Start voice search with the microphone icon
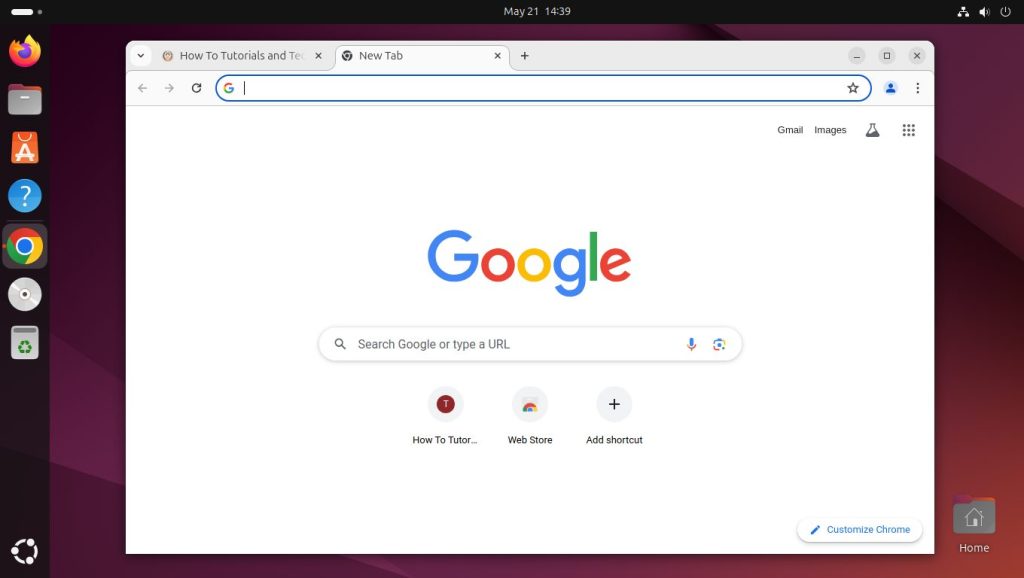 tap(691, 344)
